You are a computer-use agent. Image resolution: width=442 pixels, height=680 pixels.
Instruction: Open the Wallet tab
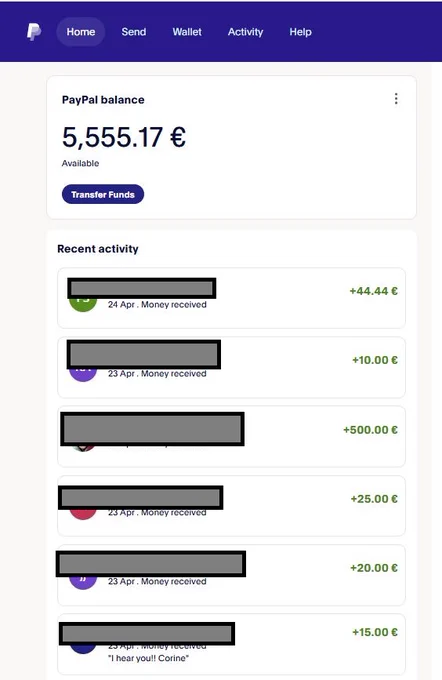(187, 32)
